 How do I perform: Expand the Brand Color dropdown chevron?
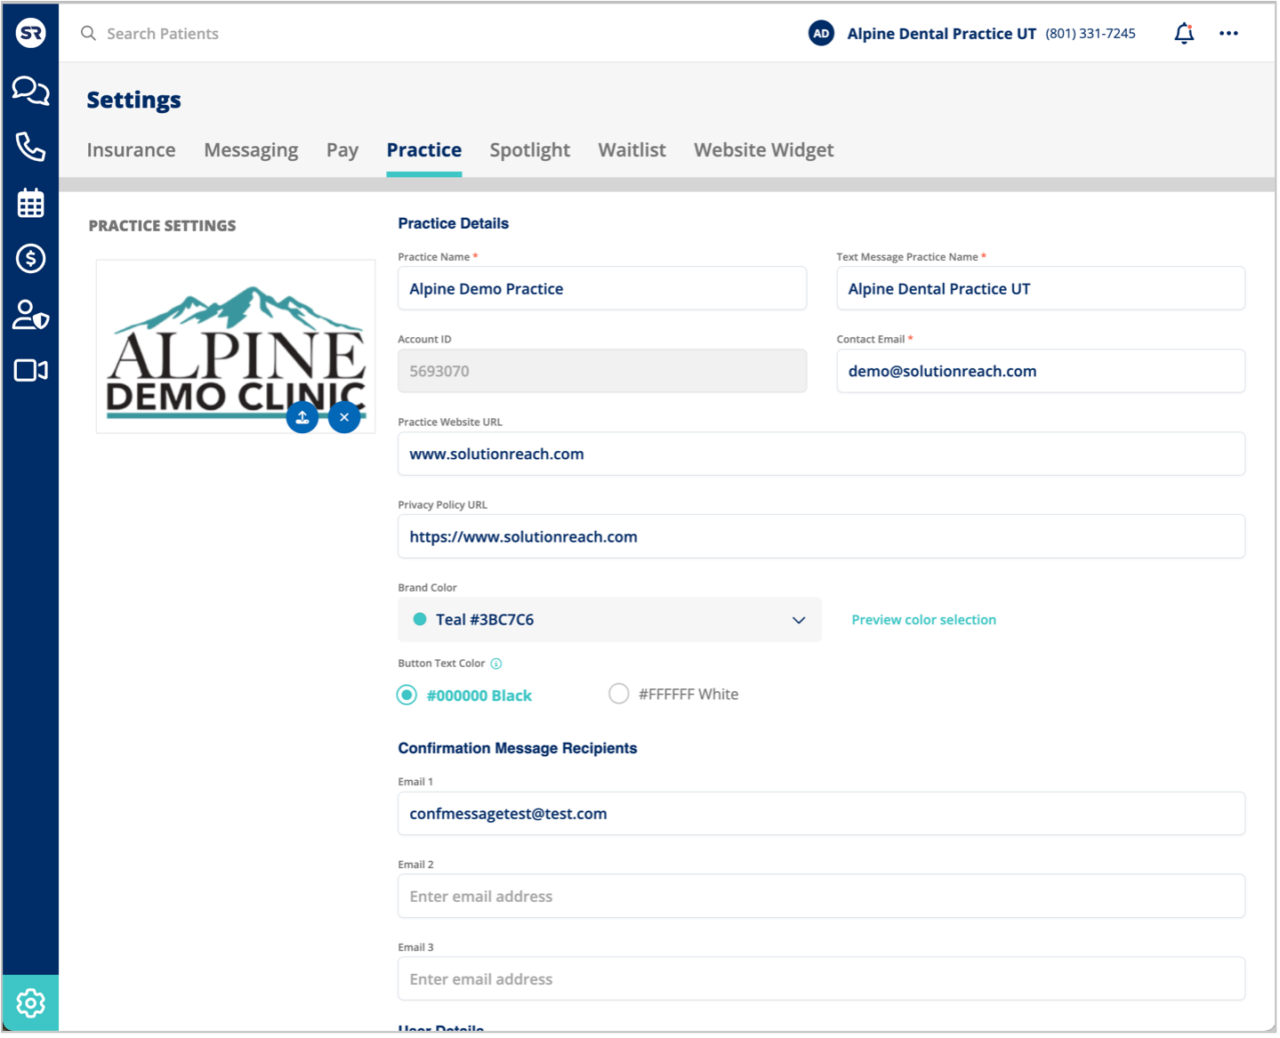point(799,620)
